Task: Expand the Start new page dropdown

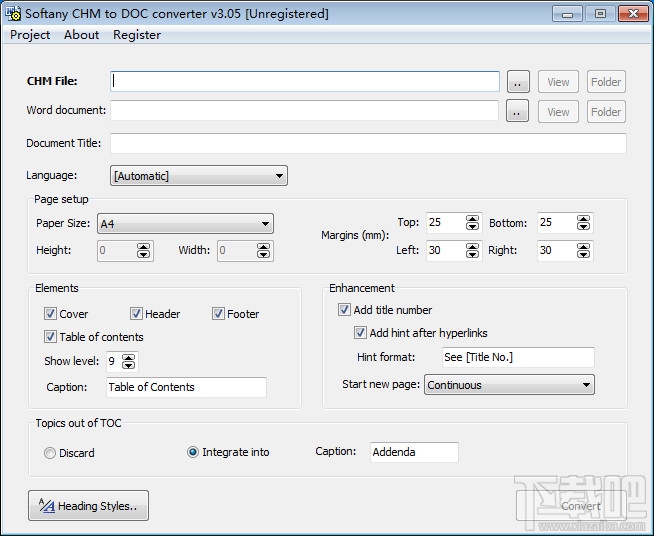Action: coord(509,385)
